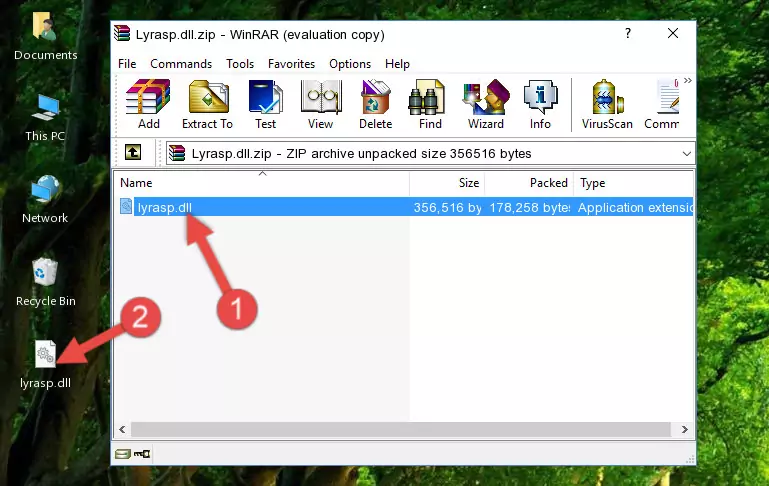Screen dimensions: 769x486
Task: Click the key password icon in status bar
Action: tap(142, 454)
